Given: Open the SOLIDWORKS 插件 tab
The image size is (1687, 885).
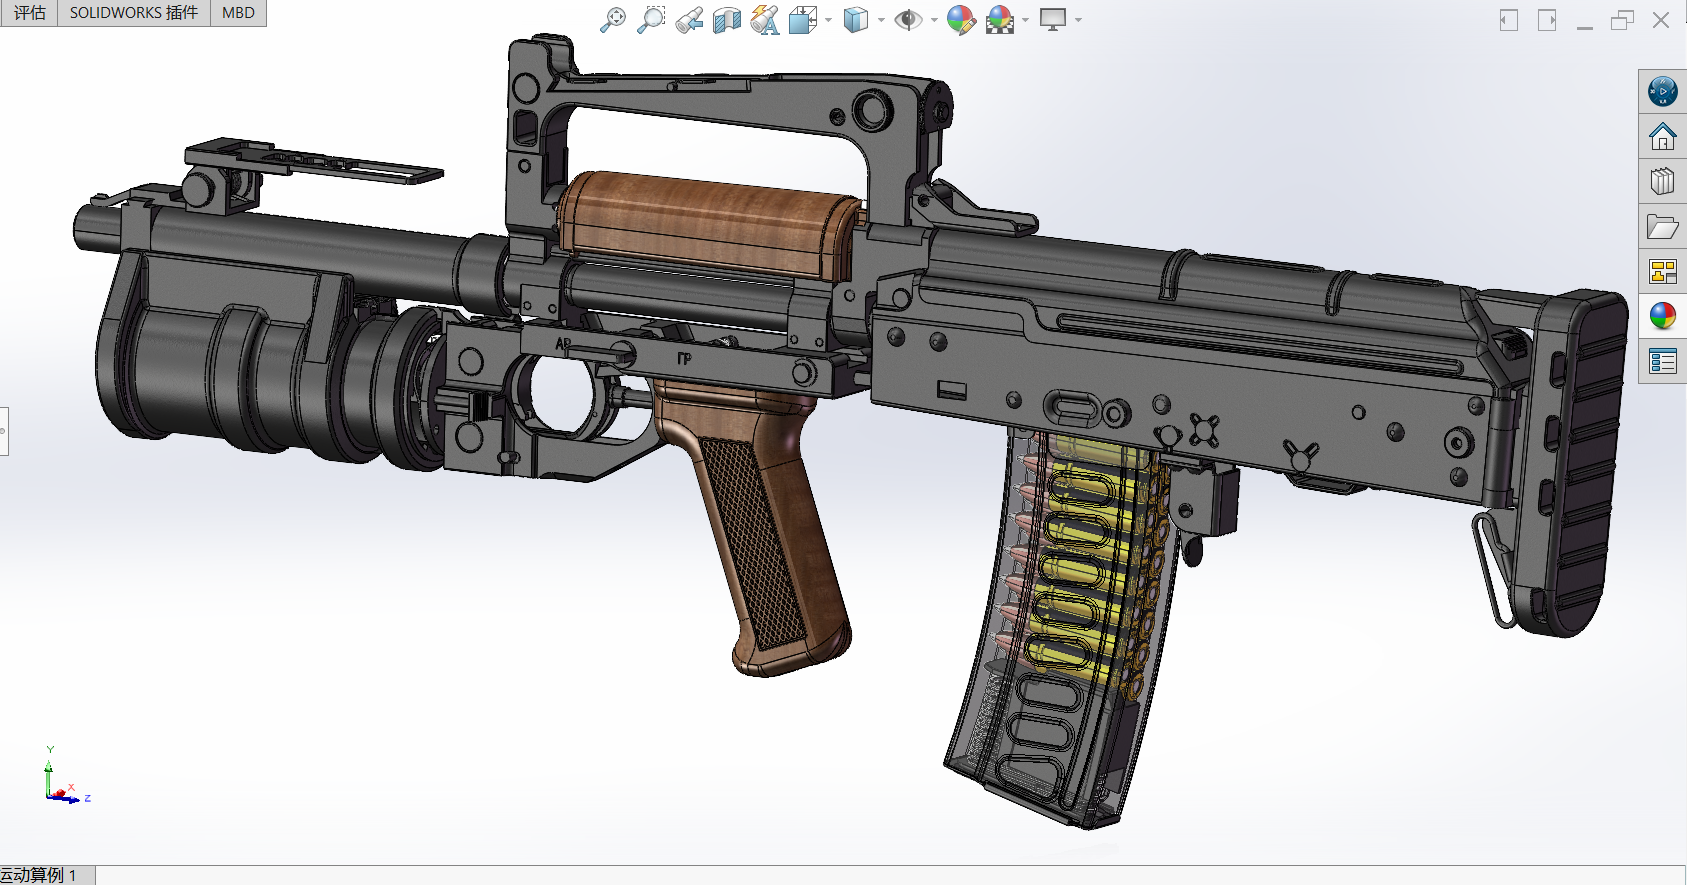Looking at the screenshot, I should click(134, 13).
